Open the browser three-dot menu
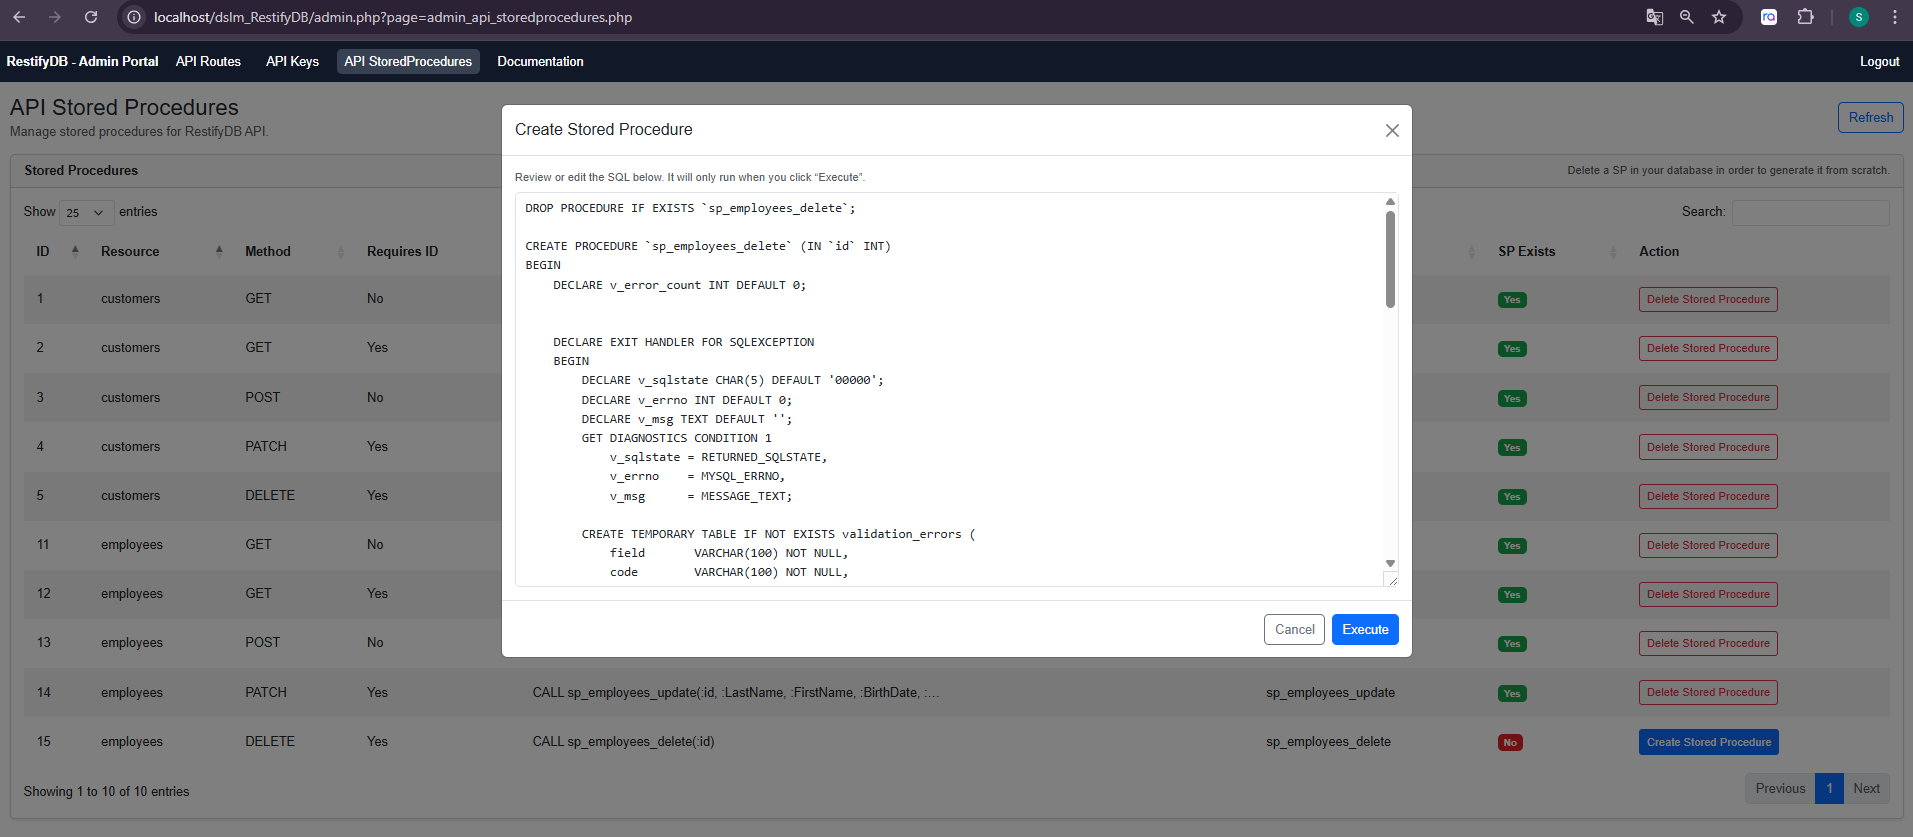Screen dimensions: 1913x837 pos(1894,17)
